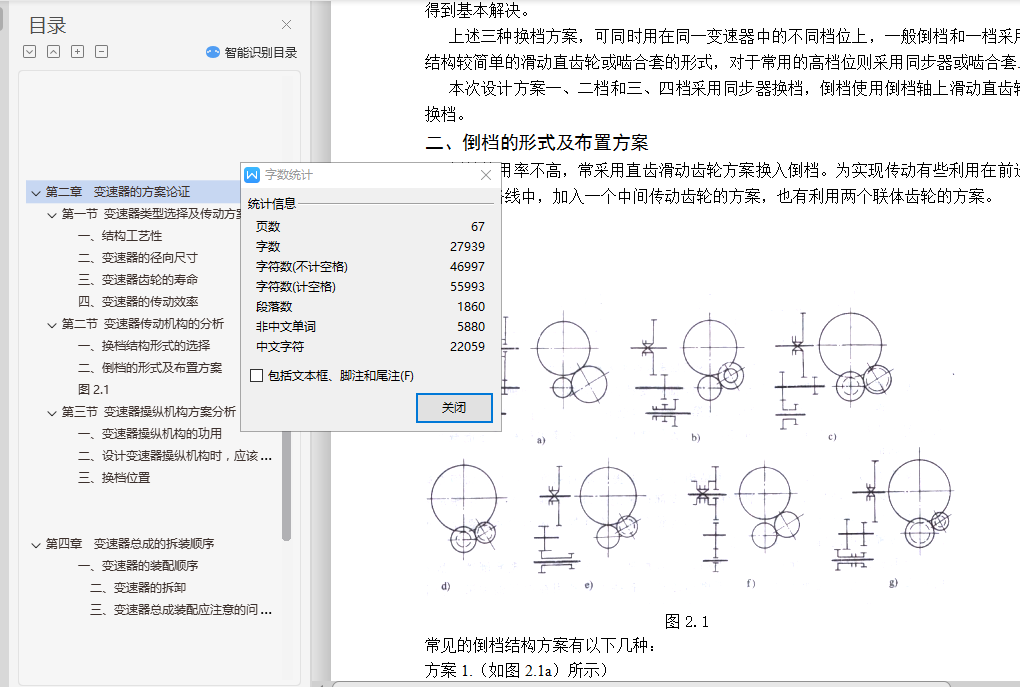Select 第四章 变速器总成的拆装顺序 heading

click(x=129, y=544)
